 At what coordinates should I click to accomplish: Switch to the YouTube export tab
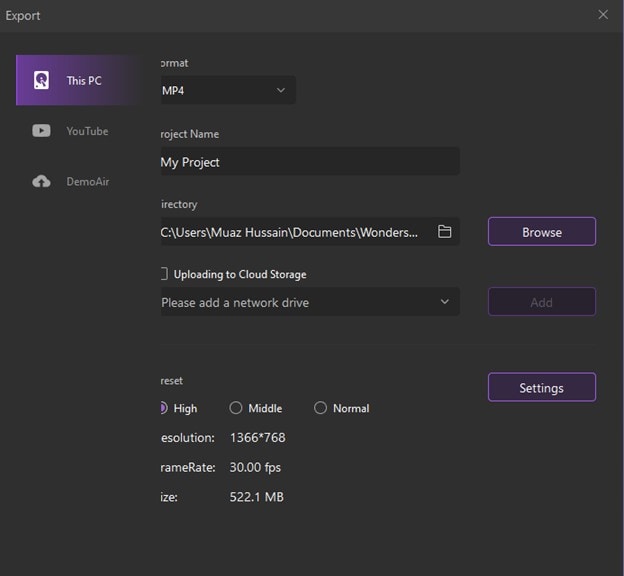(x=87, y=131)
